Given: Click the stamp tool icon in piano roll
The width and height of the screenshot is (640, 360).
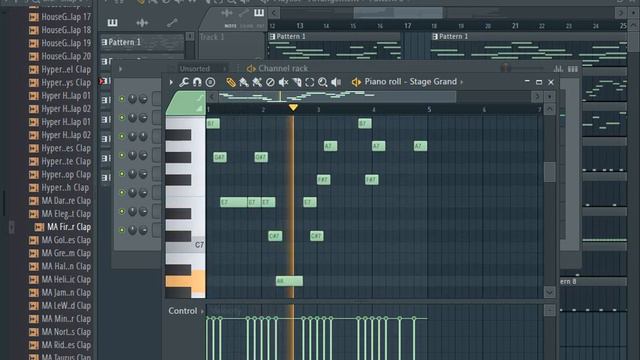Looking at the screenshot, I should click(x=210, y=82).
